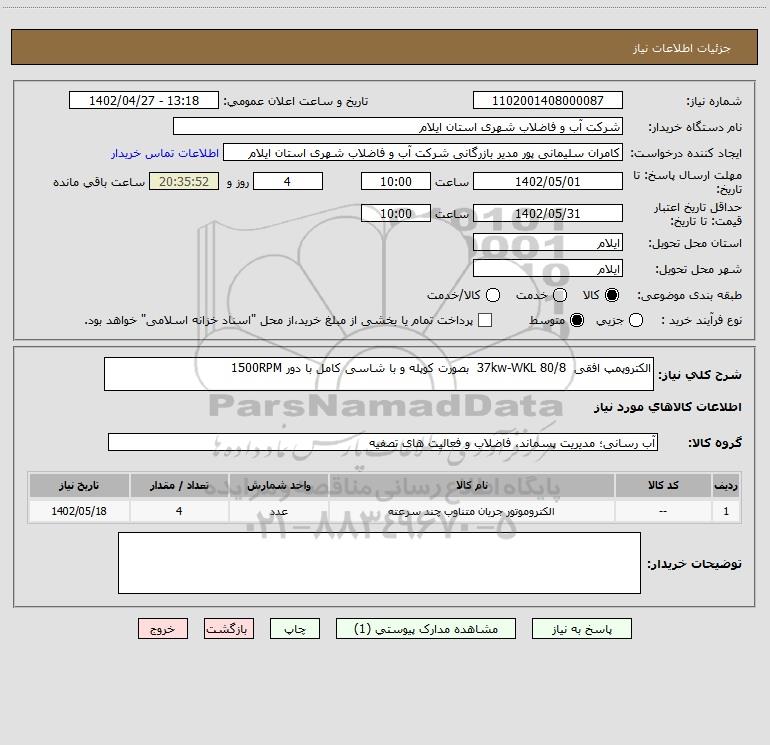Click the گروه کالا field
Viewport: 770px width, 745px height.
pos(383,442)
